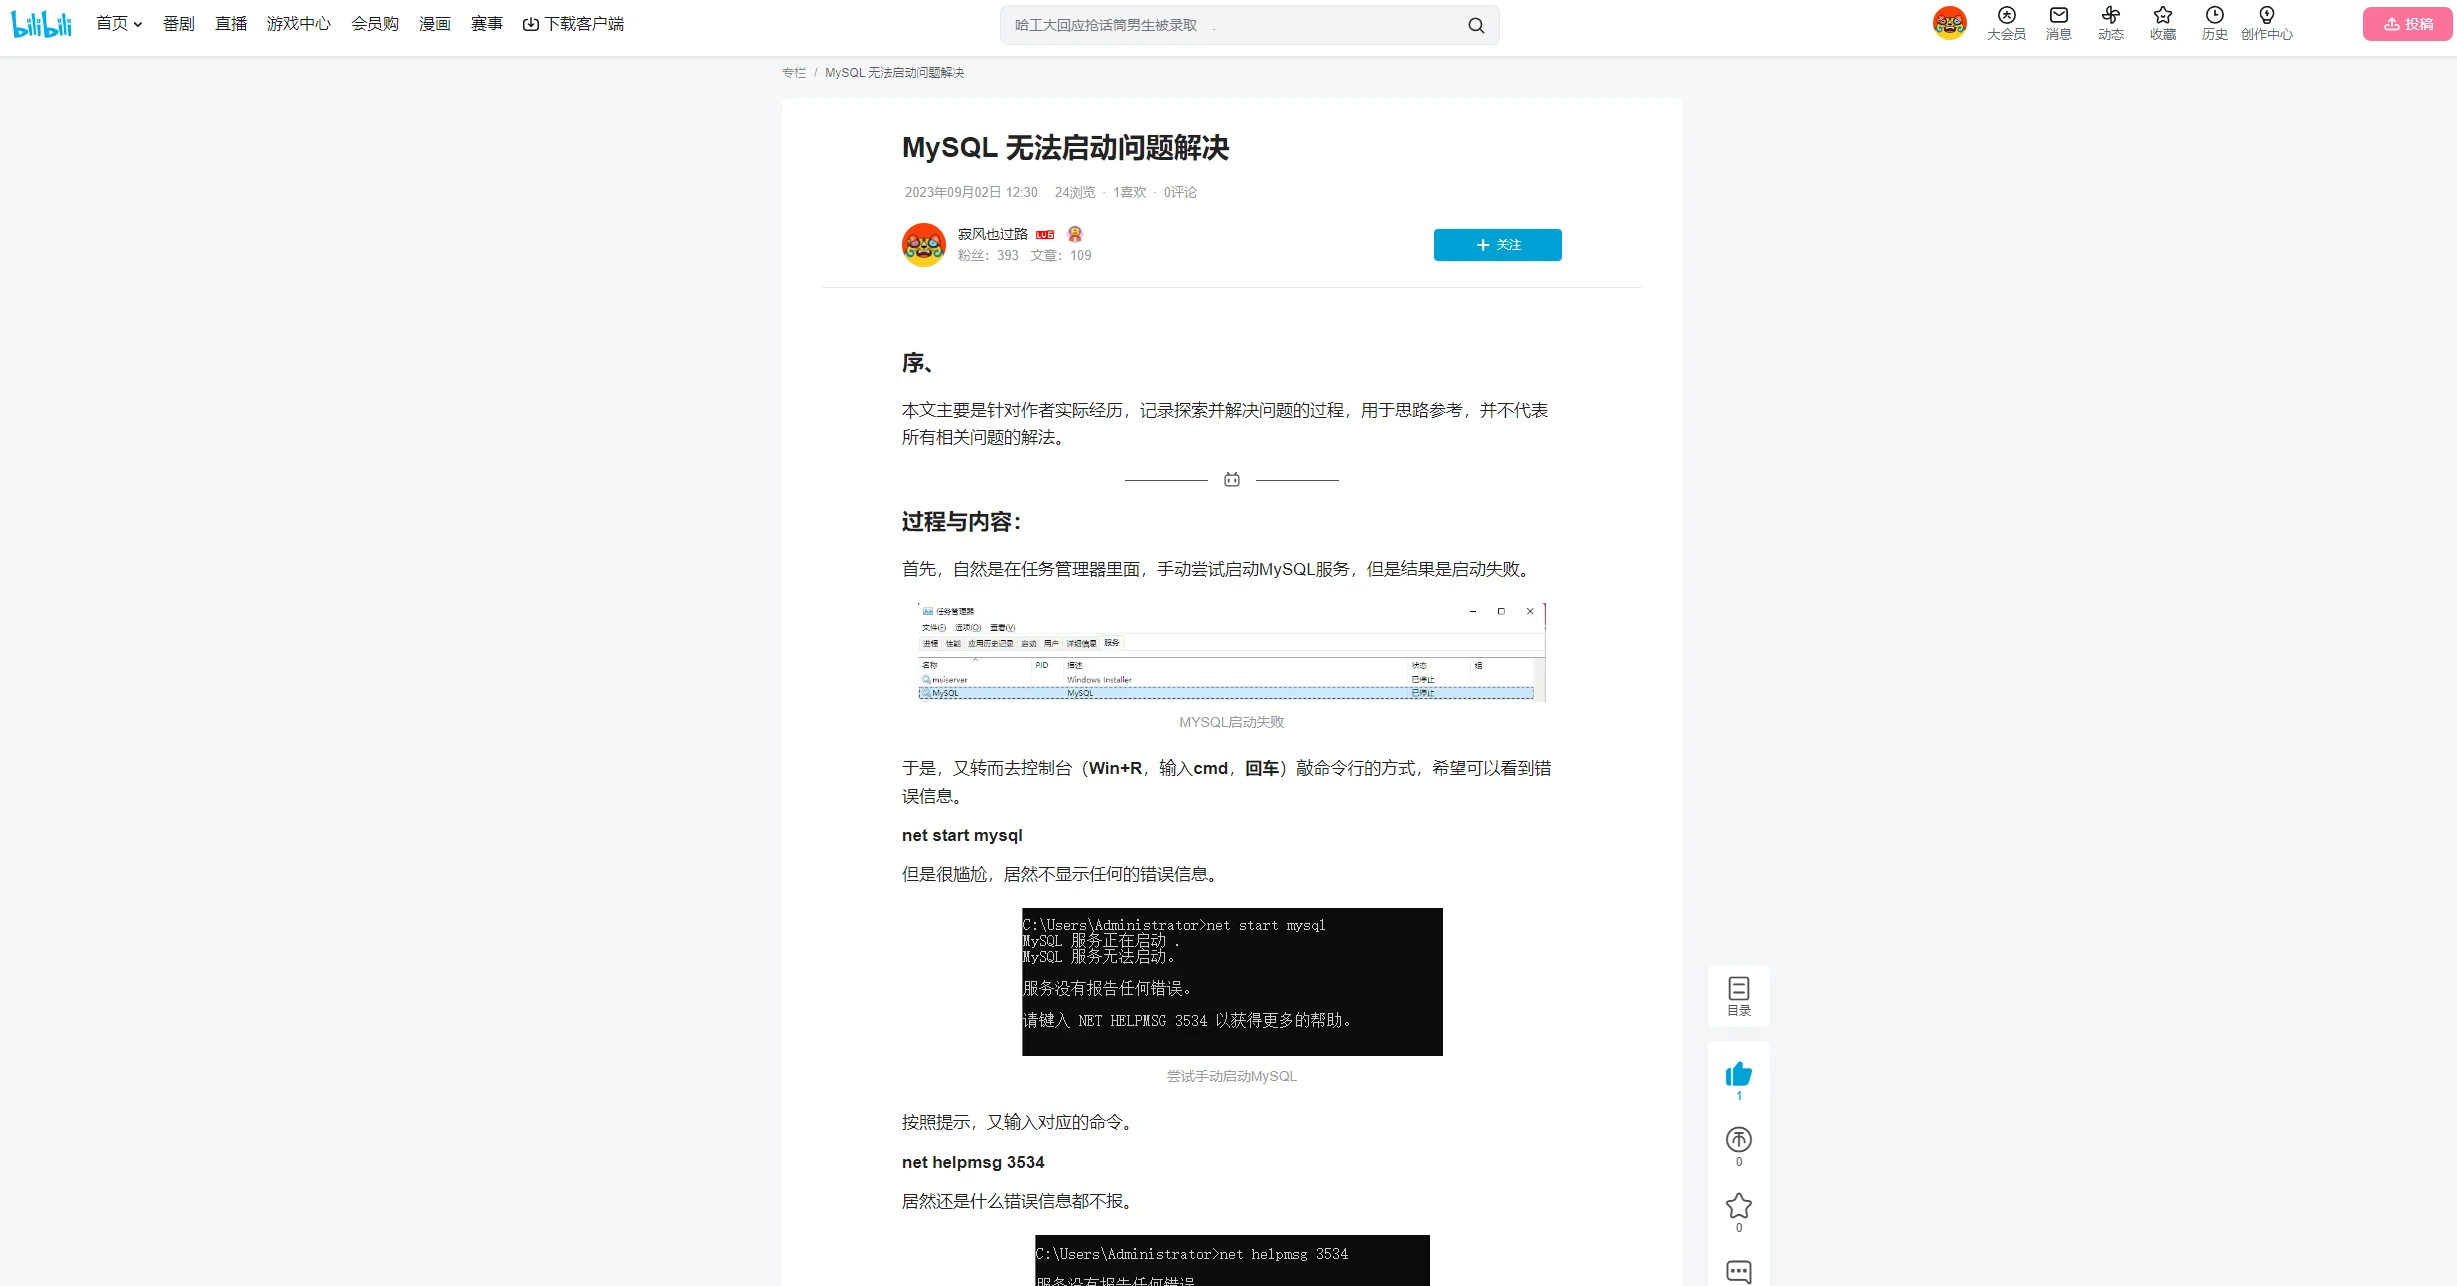This screenshot has width=2457, height=1286.
Task: Expand the 首页 dropdown arrow
Action: click(138, 25)
